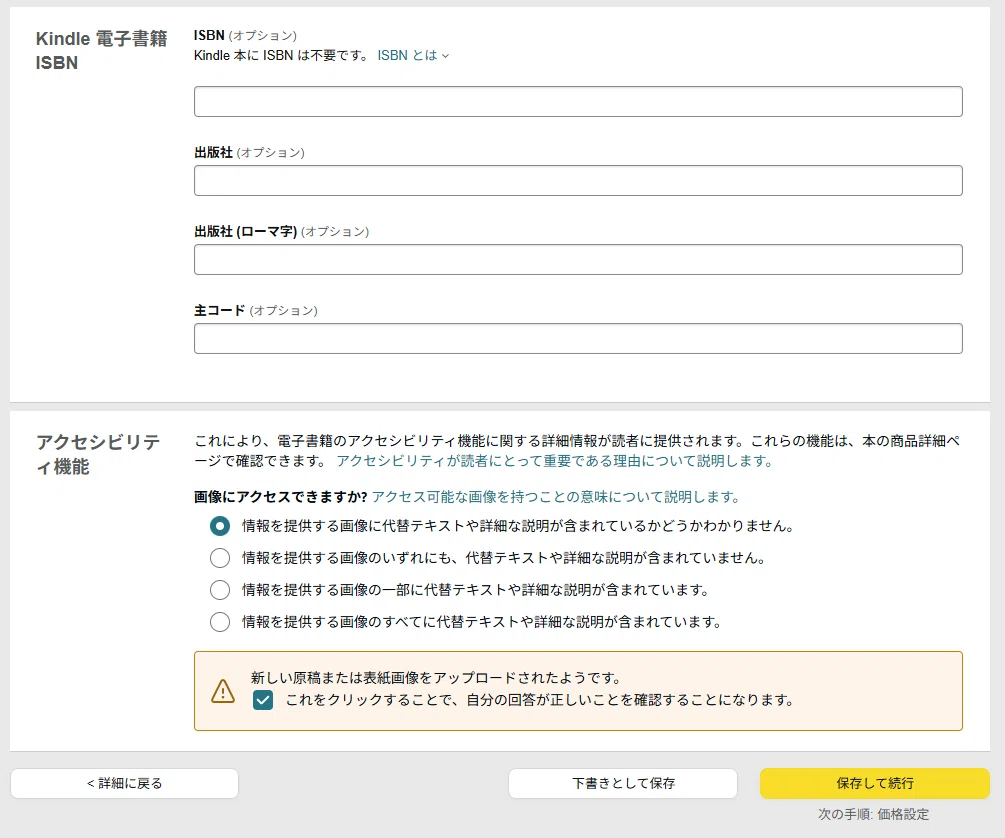
Task: Click the '画像にアクセスできますか?' question label
Action: click(281, 497)
